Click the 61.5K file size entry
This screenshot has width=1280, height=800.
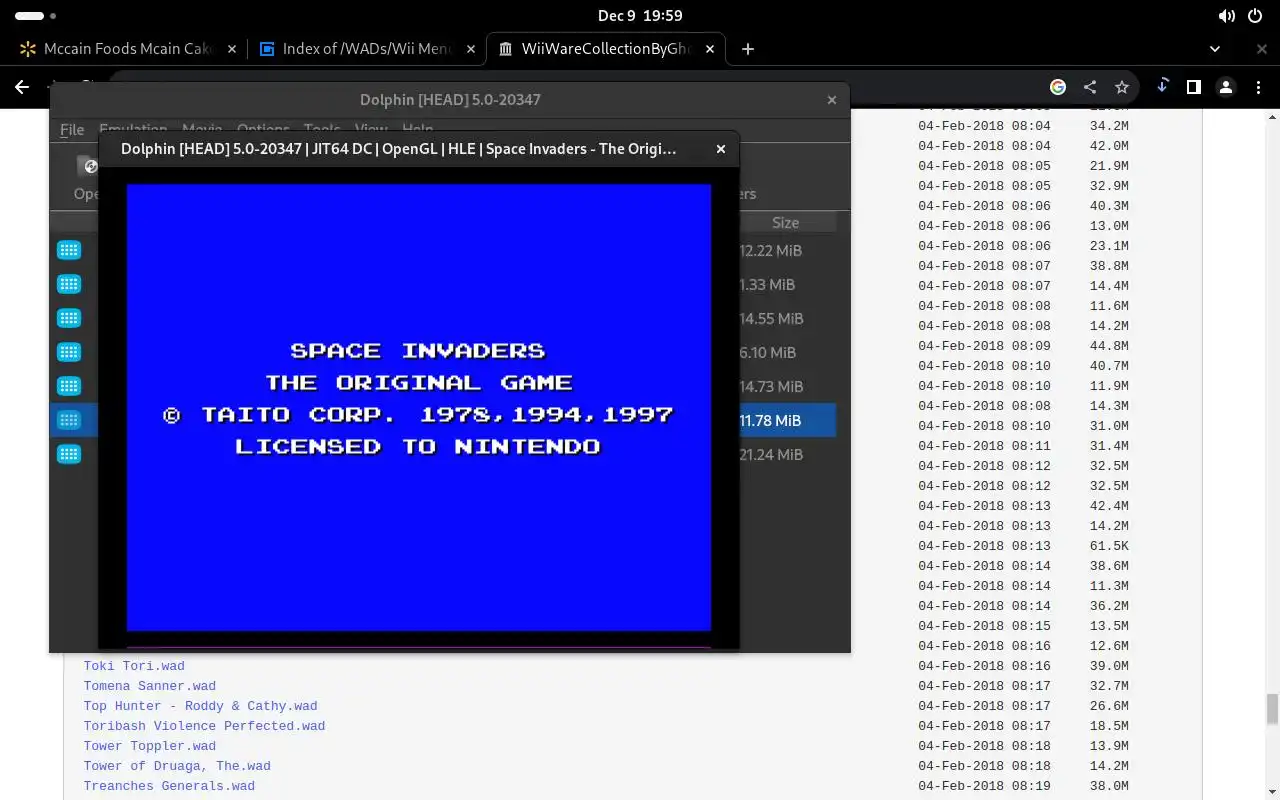point(1109,546)
